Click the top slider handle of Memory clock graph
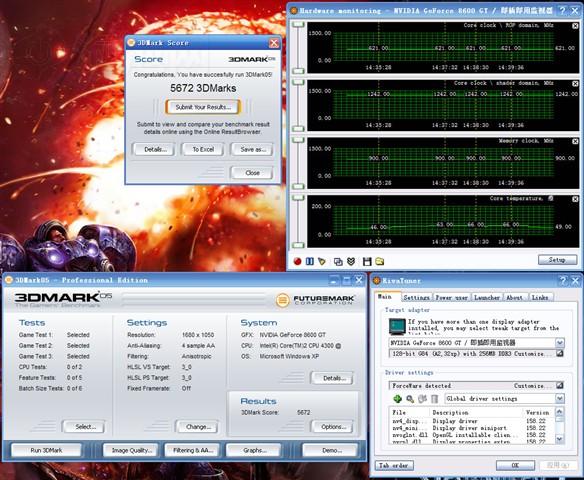This screenshot has width=584, height=480. tap(298, 140)
